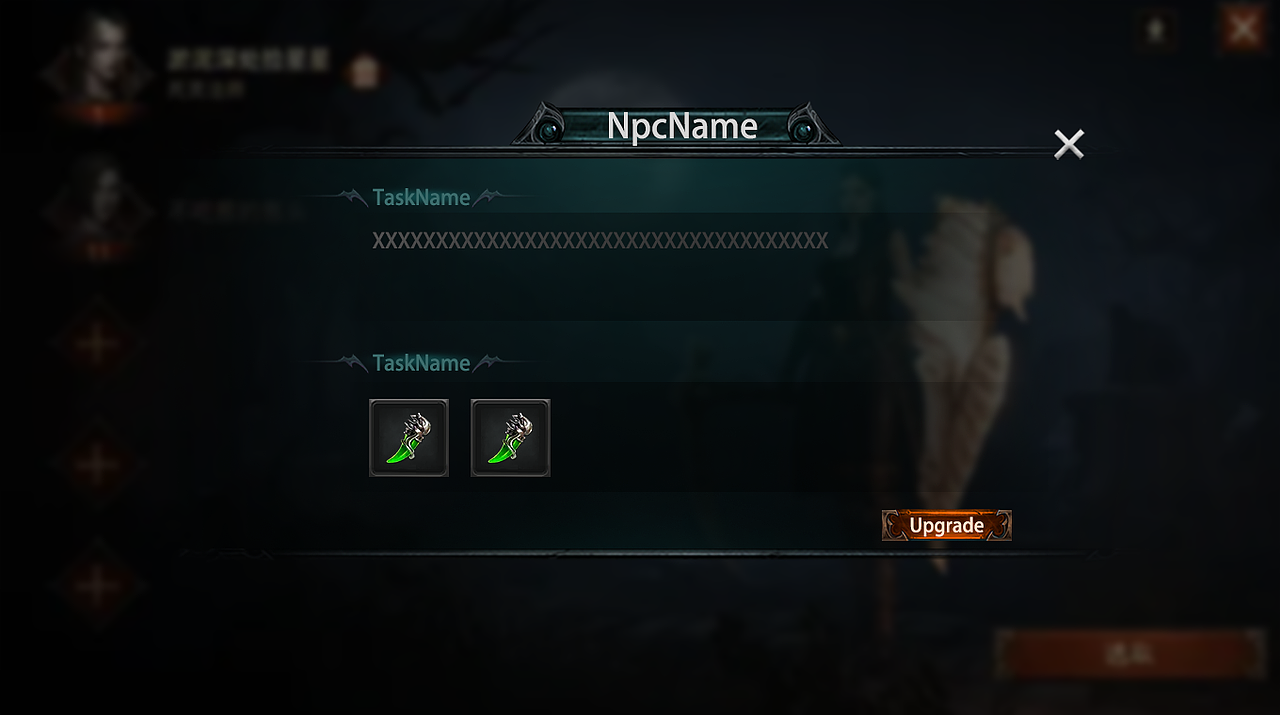
Task: Click the round icon beside top character name
Action: pyautogui.click(x=364, y=72)
